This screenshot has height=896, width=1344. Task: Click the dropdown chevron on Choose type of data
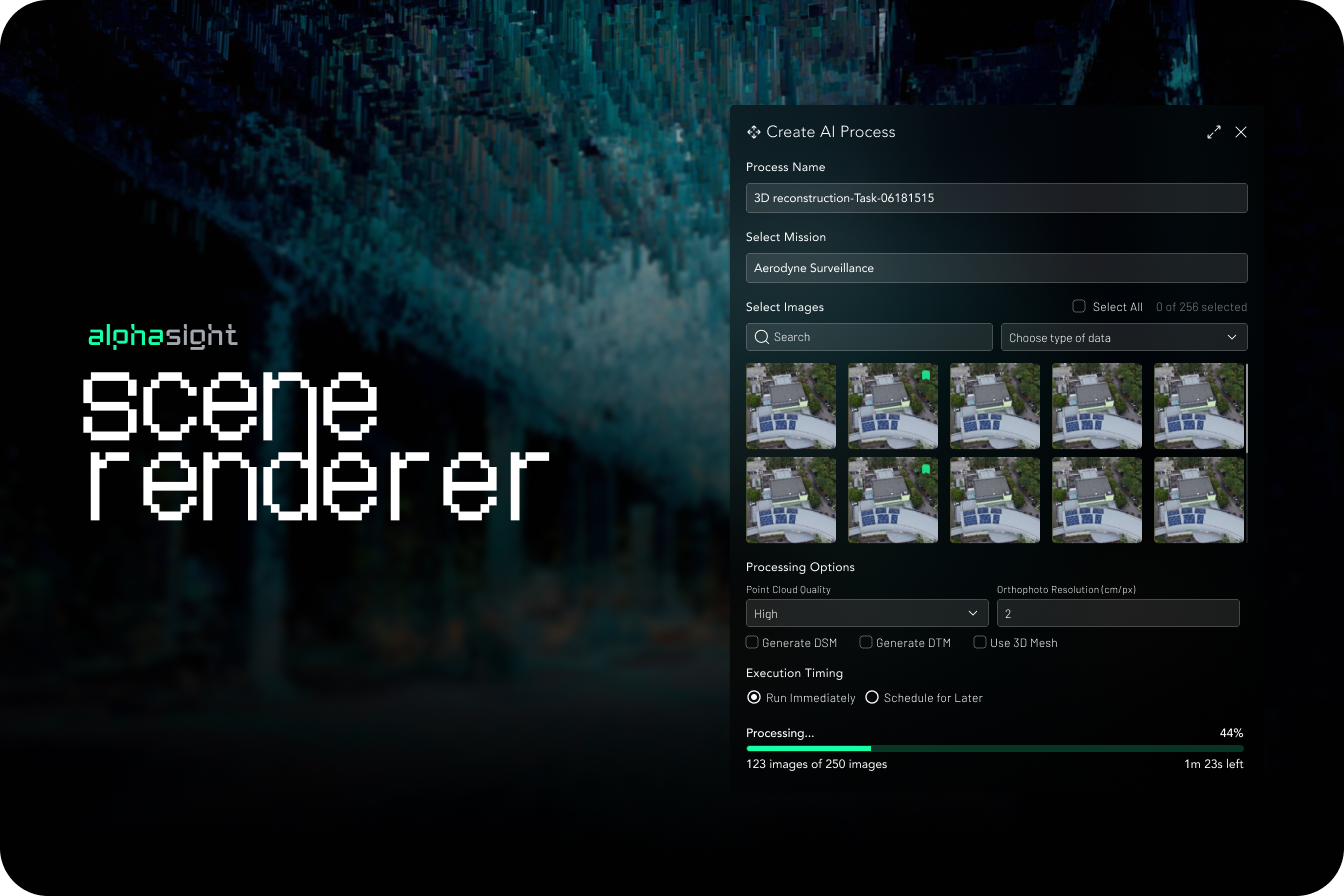coord(1232,337)
